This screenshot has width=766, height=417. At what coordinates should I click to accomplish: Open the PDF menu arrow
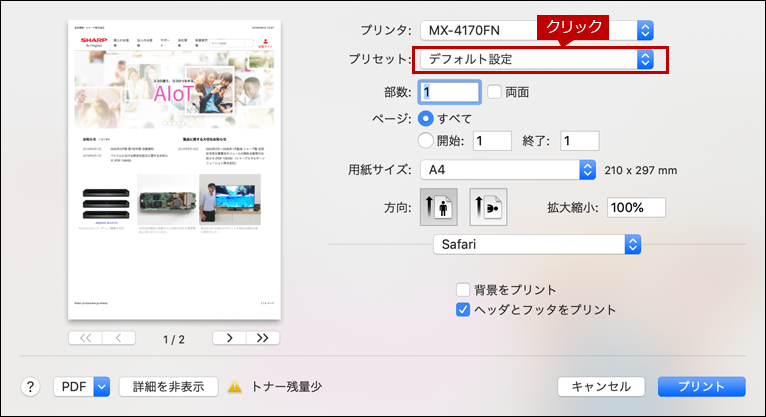(x=102, y=387)
